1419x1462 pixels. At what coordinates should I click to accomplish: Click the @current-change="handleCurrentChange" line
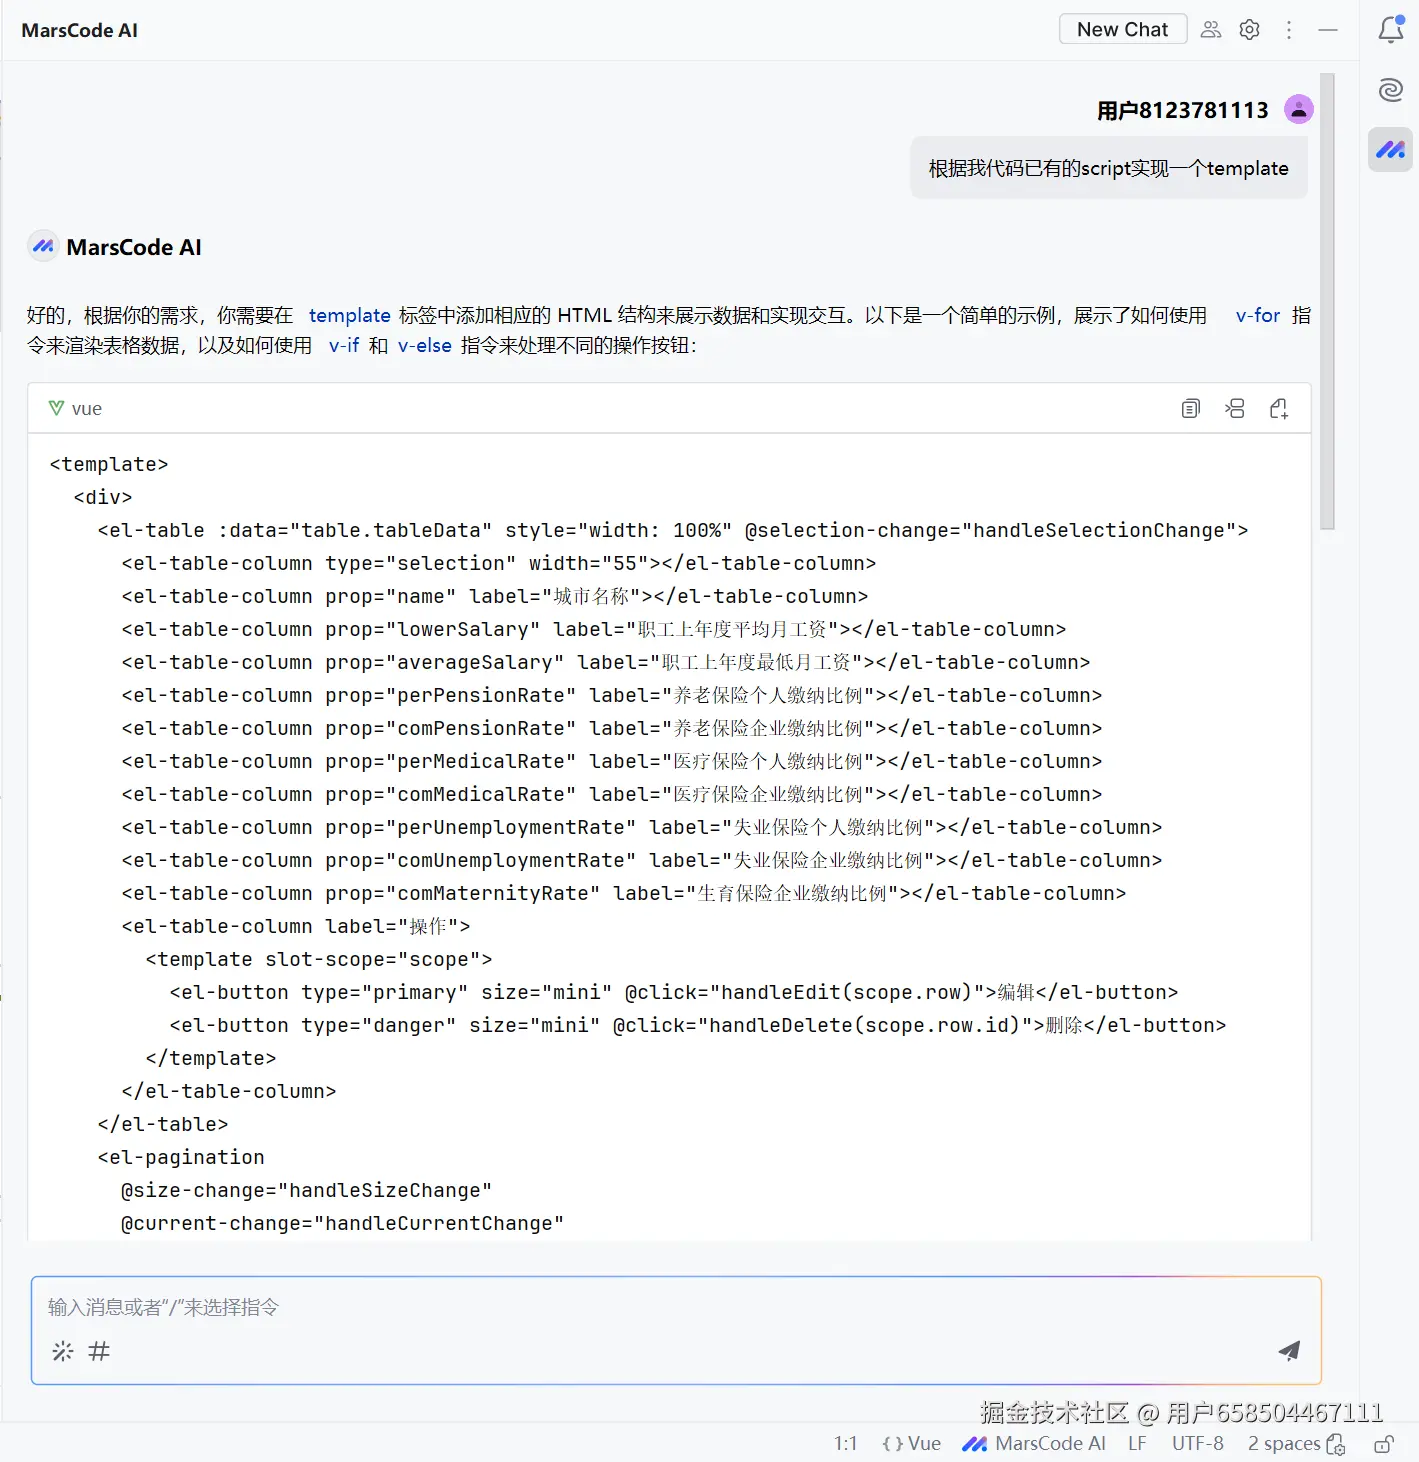pyautogui.click(x=342, y=1223)
